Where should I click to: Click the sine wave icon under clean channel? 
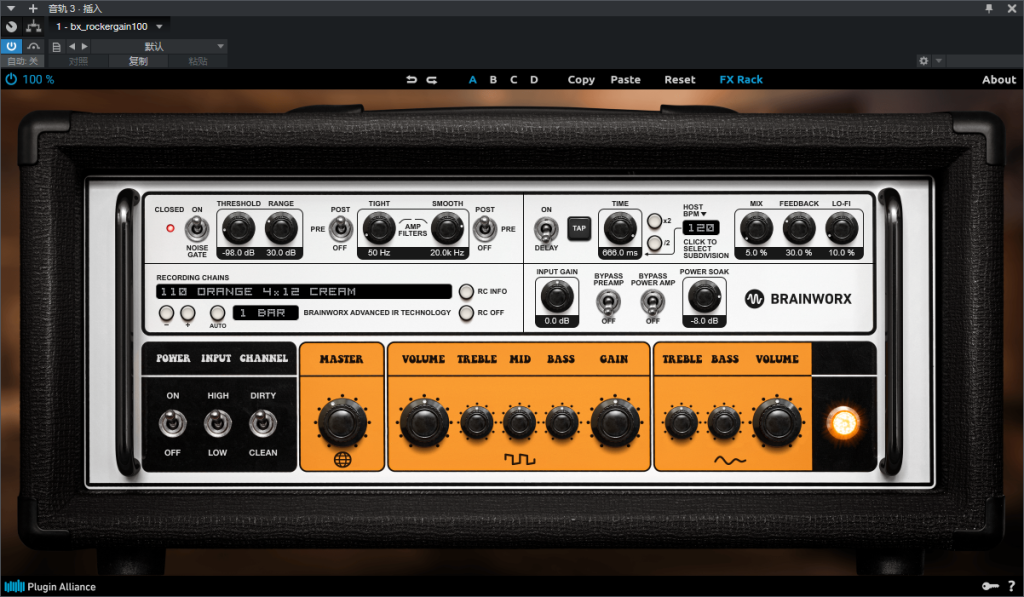730,460
